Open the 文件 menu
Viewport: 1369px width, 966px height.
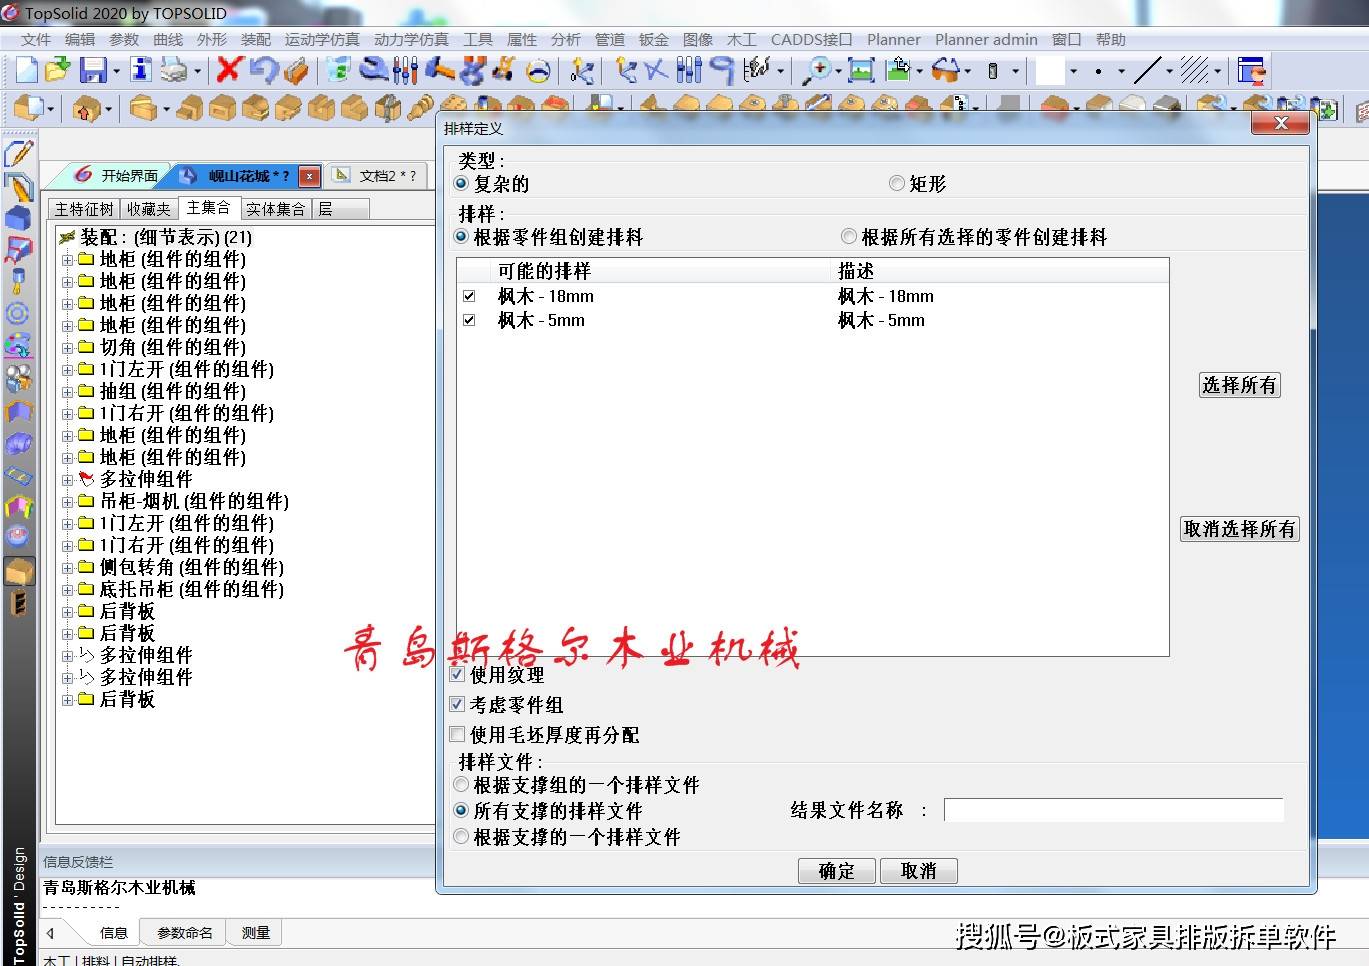[36, 39]
